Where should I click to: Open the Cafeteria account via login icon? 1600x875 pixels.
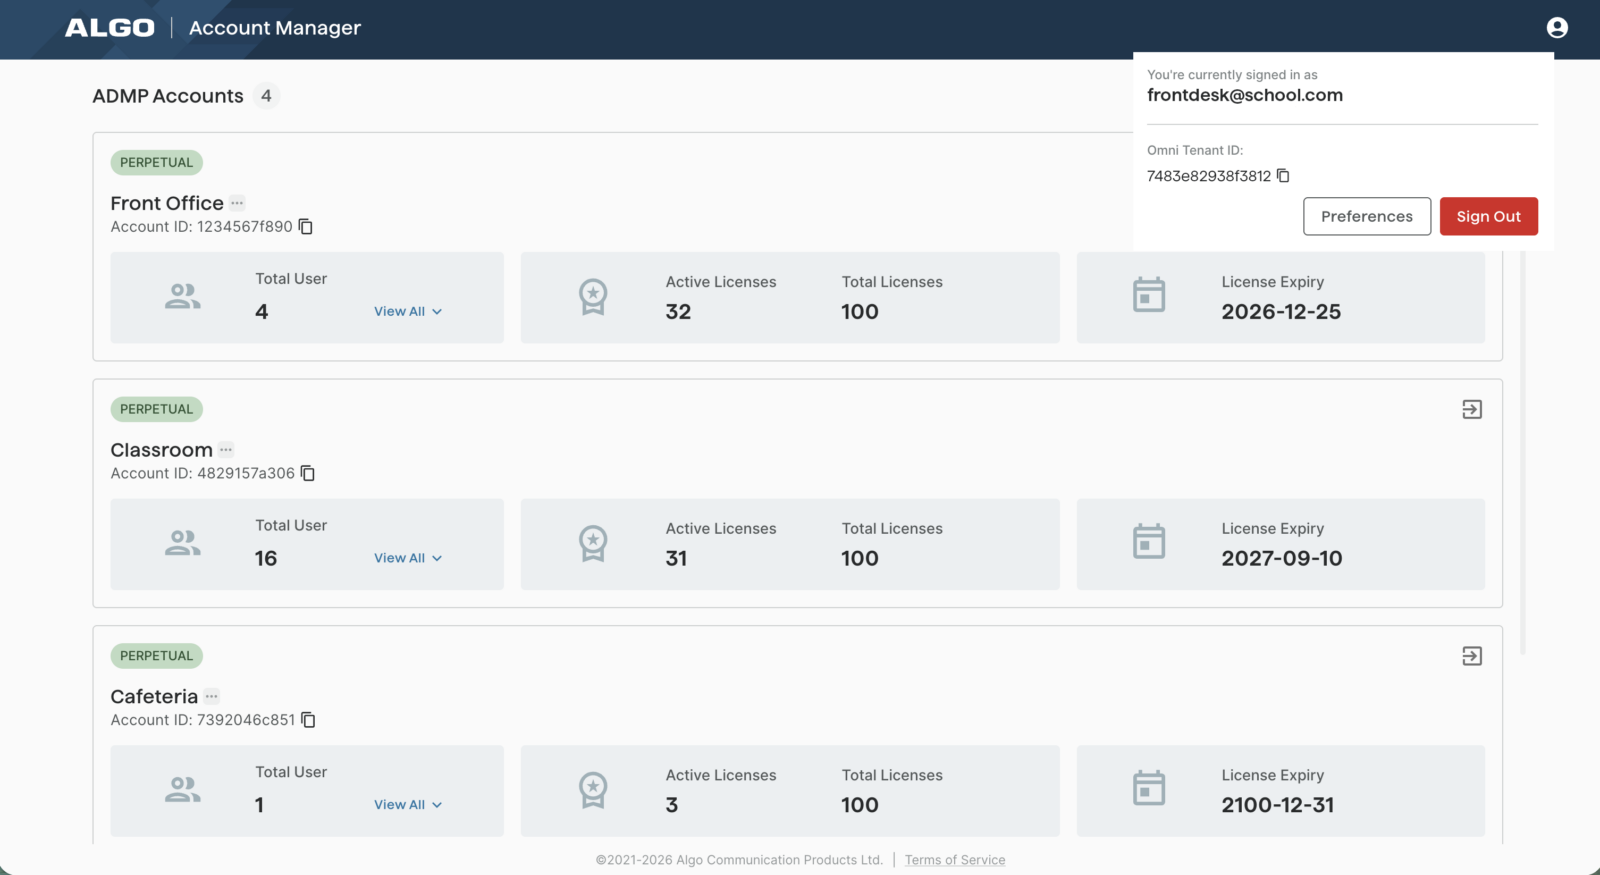click(x=1471, y=656)
